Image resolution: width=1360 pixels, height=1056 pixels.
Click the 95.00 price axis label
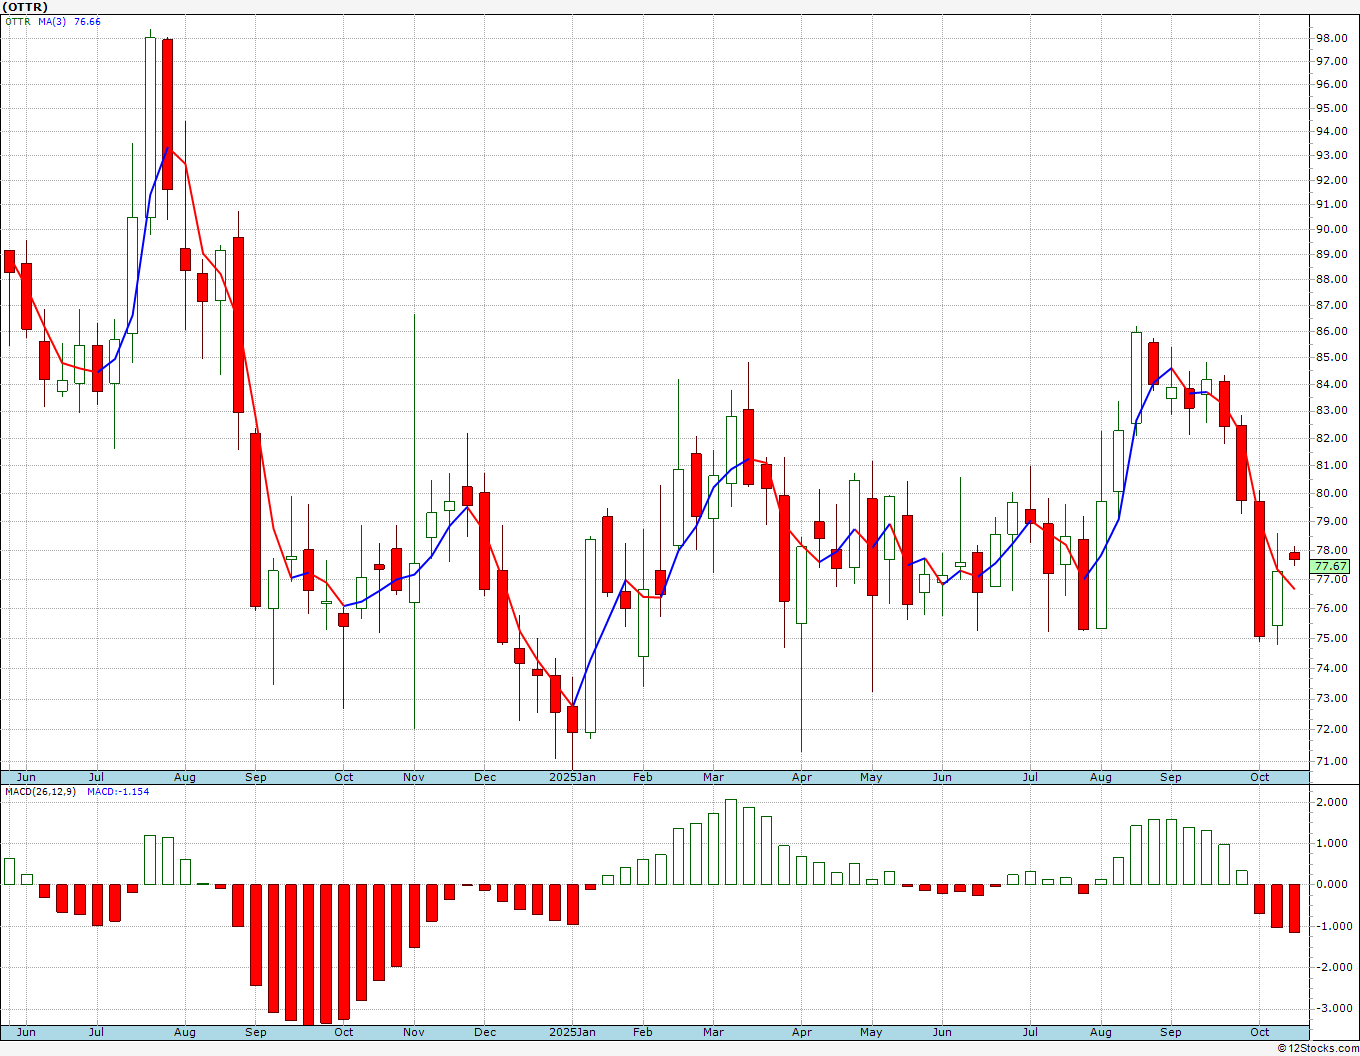pos(1331,108)
